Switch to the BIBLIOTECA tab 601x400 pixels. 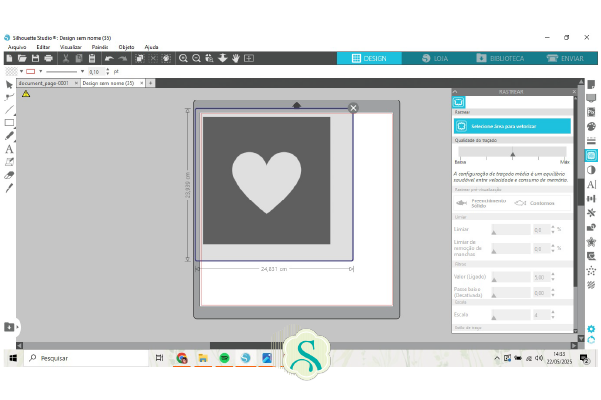(x=500, y=58)
